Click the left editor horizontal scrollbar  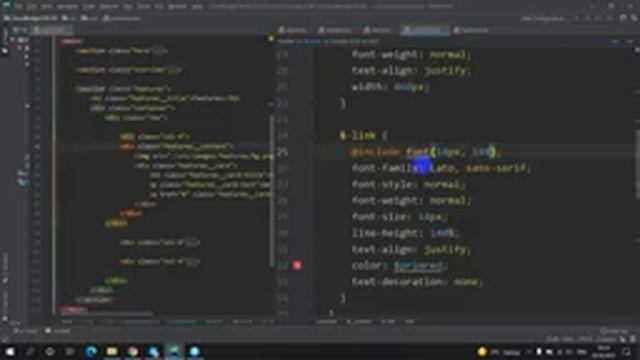106,314
